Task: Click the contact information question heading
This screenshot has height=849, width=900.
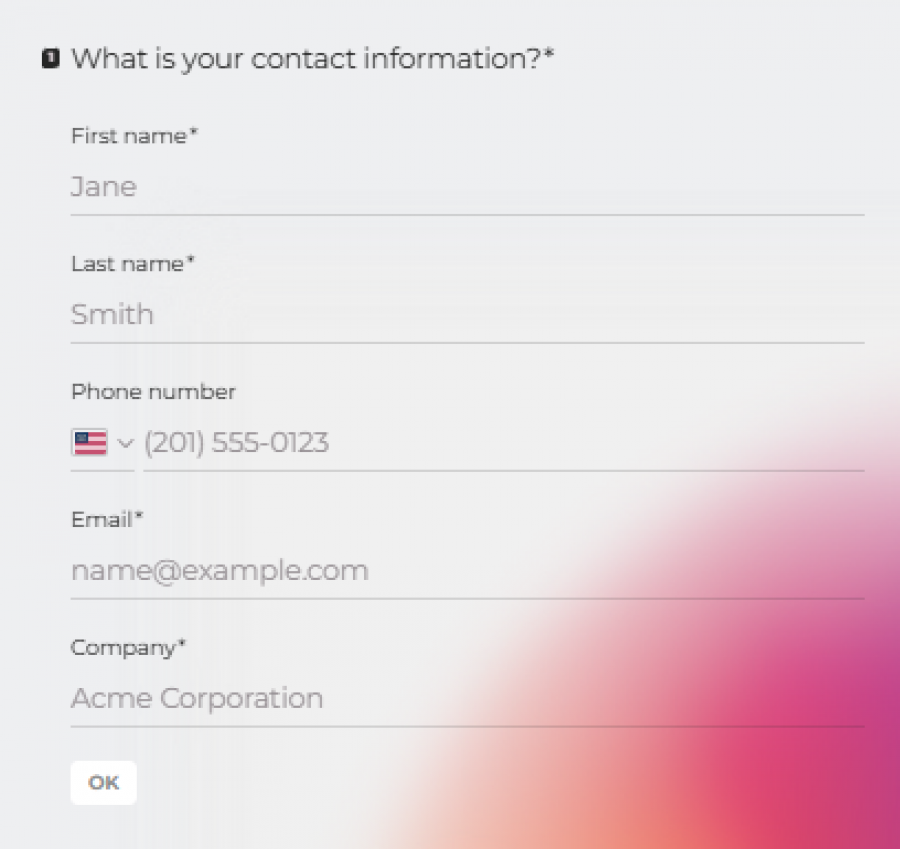Action: (306, 59)
